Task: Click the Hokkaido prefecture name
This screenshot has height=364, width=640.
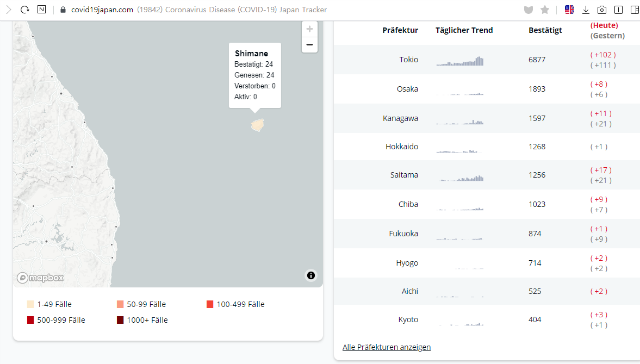Action: pyautogui.click(x=402, y=146)
